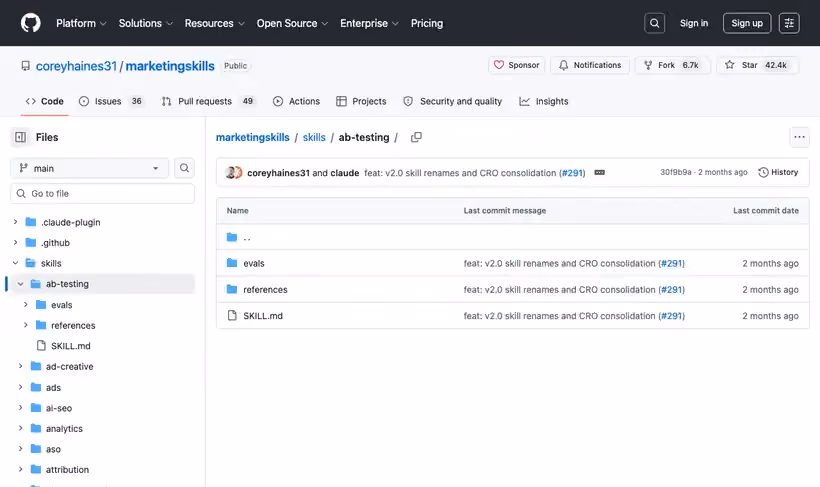Collapse the ab-testing folder chevron
Screen dimensions: 820x487
point(20,284)
